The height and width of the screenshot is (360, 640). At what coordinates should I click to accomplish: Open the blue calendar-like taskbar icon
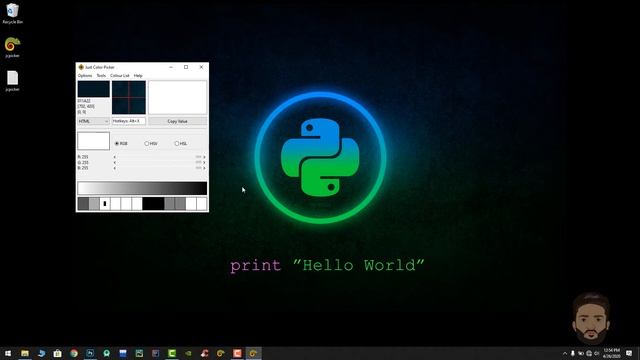pyautogui.click(x=123, y=353)
